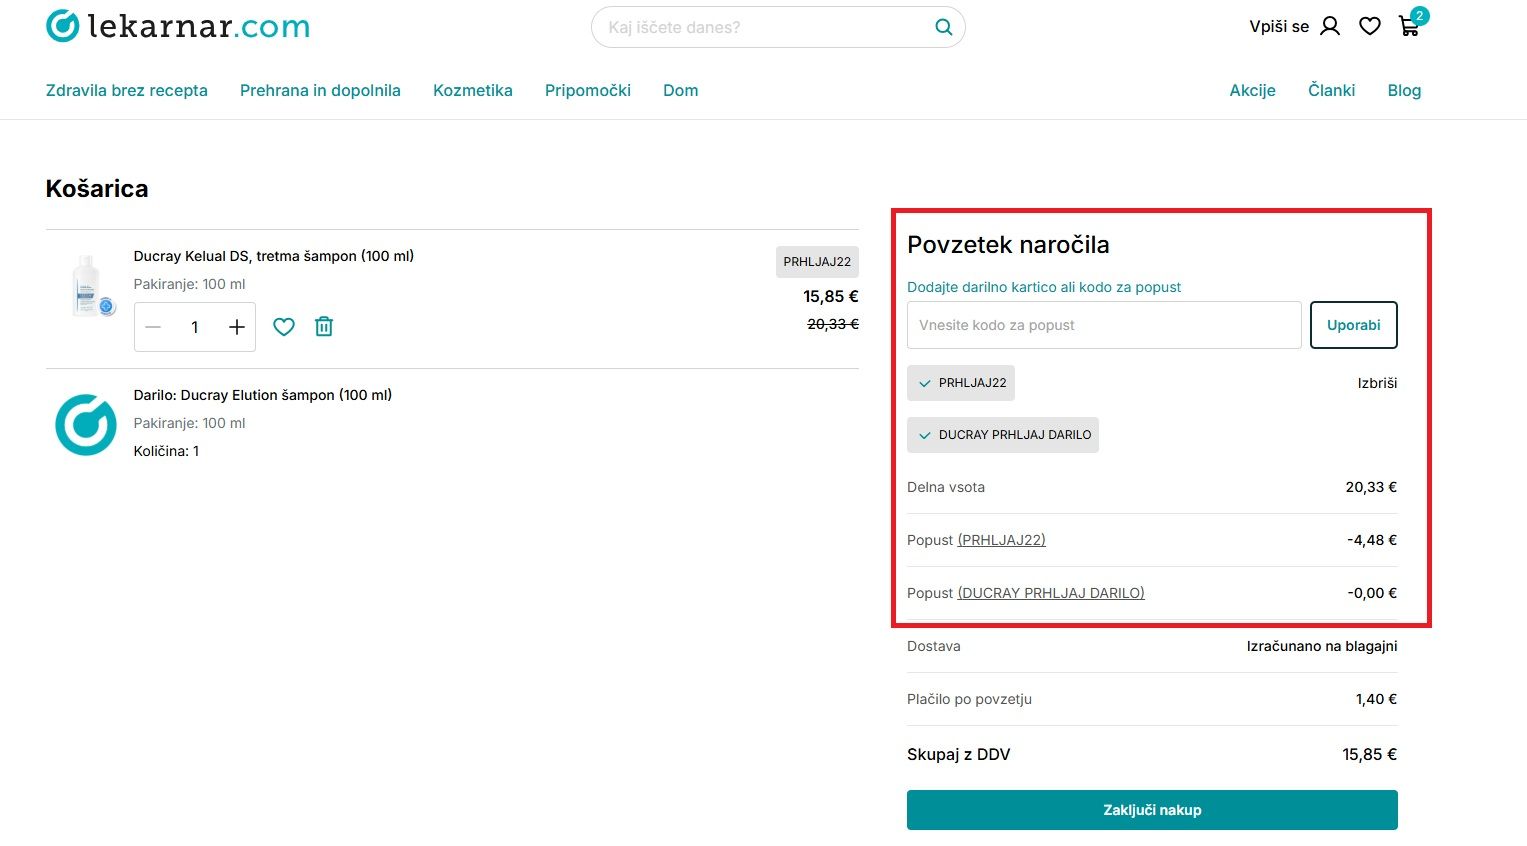Decrease quantity with the minus button

[153, 327]
